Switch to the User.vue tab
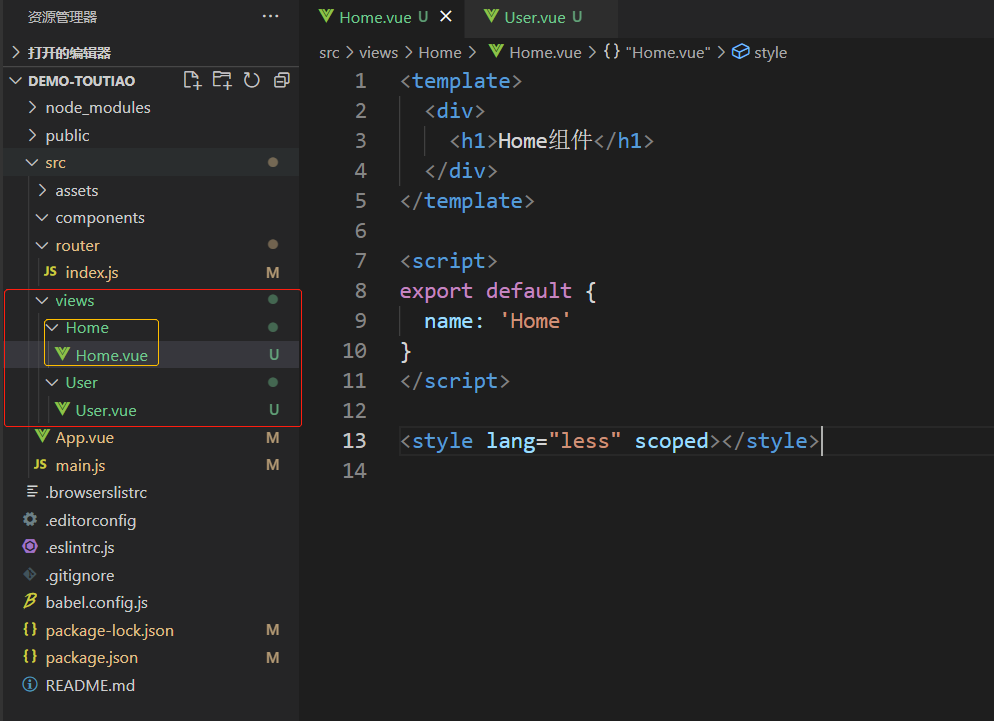 point(532,17)
